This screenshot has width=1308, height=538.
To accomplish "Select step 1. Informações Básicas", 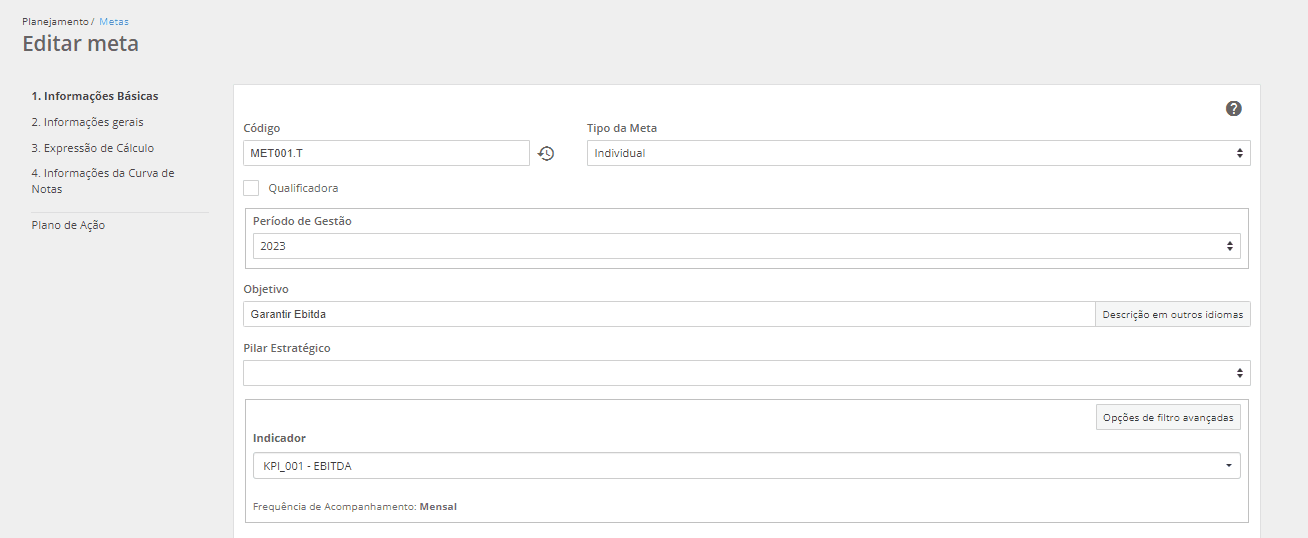I will point(95,96).
